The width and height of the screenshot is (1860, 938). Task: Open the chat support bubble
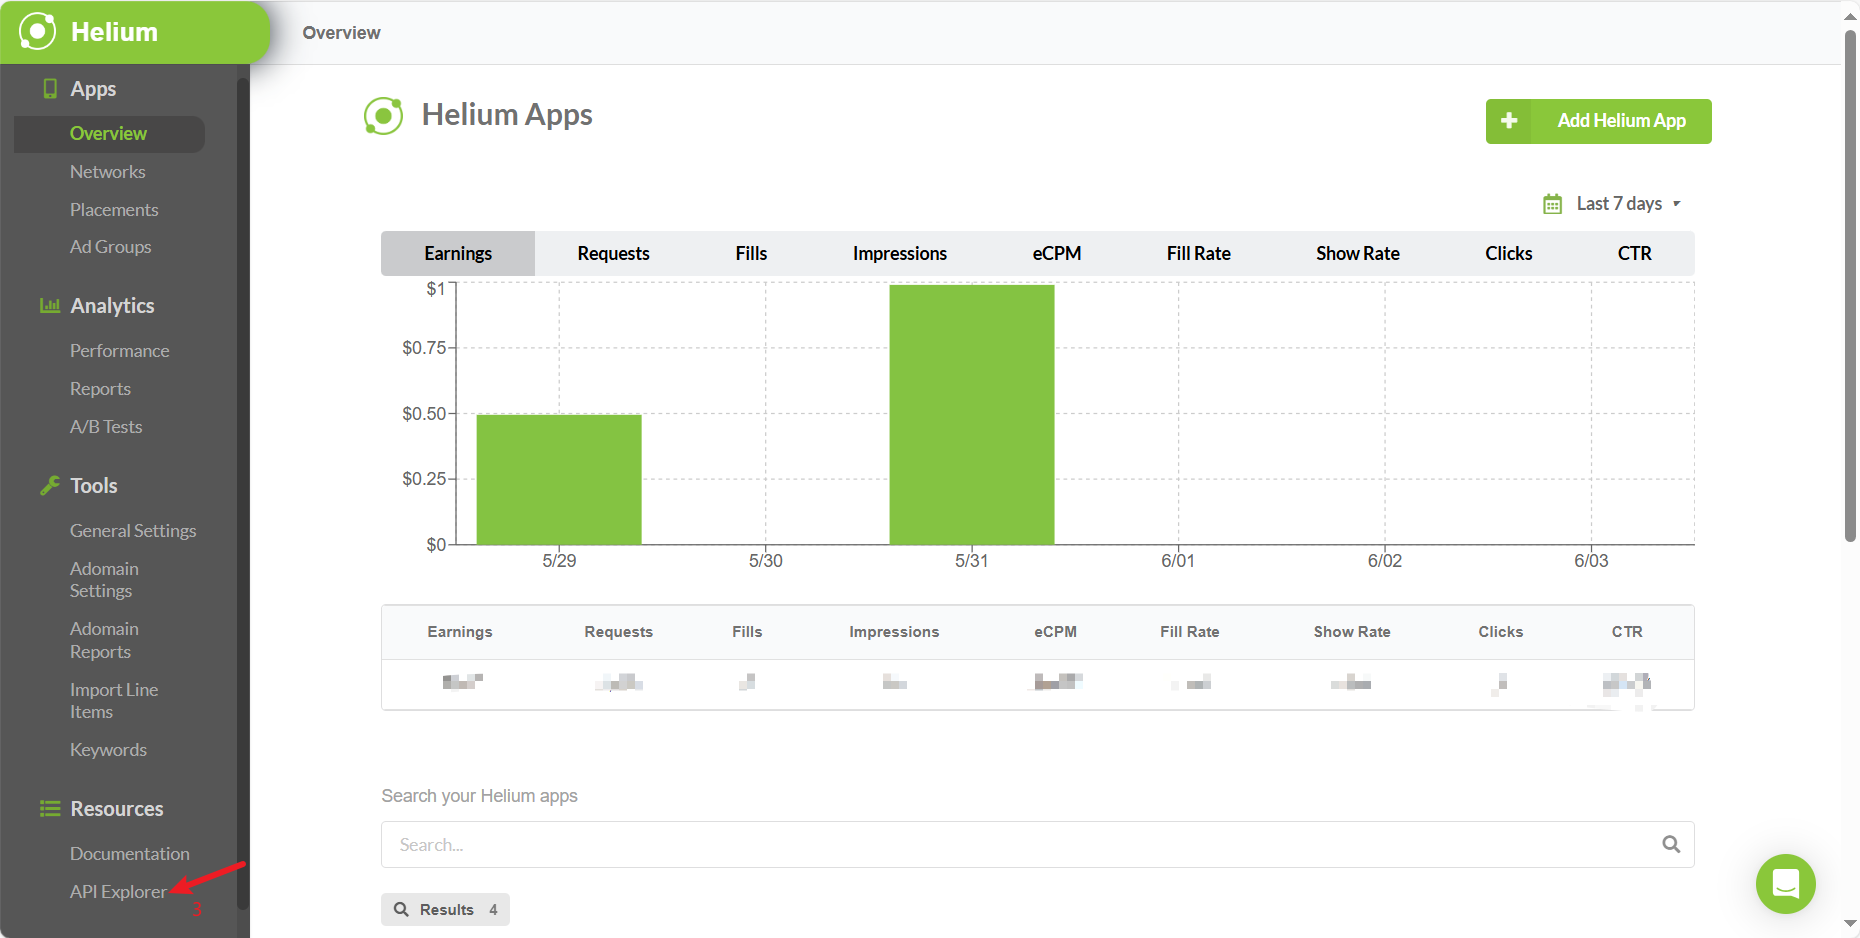coord(1785,884)
